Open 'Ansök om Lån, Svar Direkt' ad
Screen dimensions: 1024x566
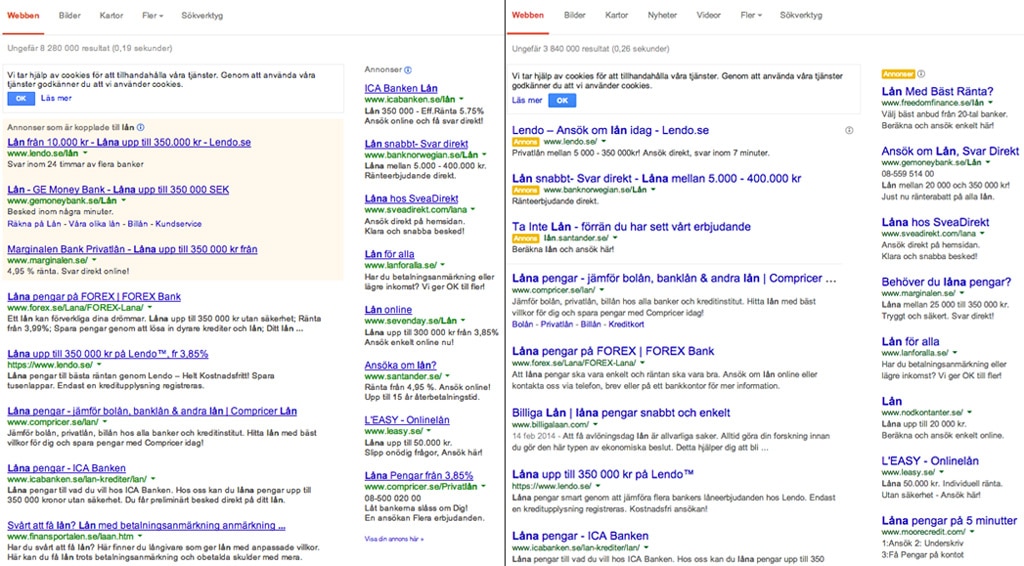(950, 151)
